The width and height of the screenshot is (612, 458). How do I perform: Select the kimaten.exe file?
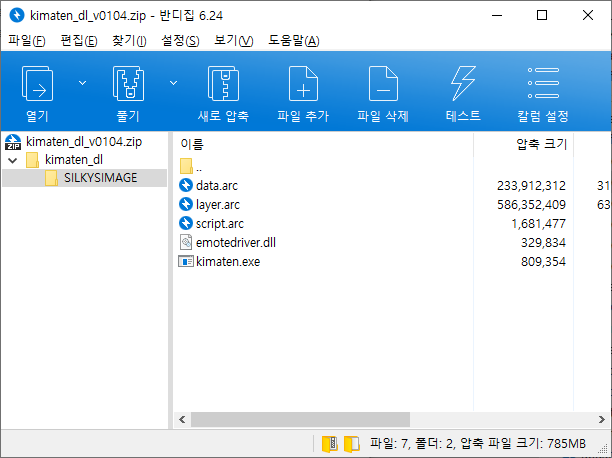click(228, 262)
